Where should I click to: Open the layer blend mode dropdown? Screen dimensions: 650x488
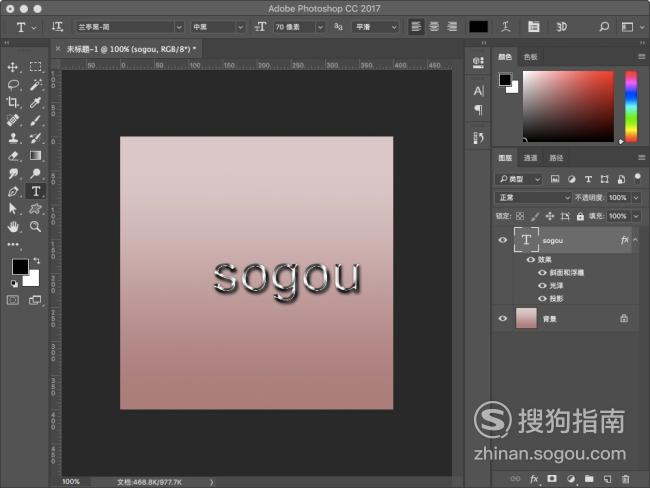(x=533, y=198)
